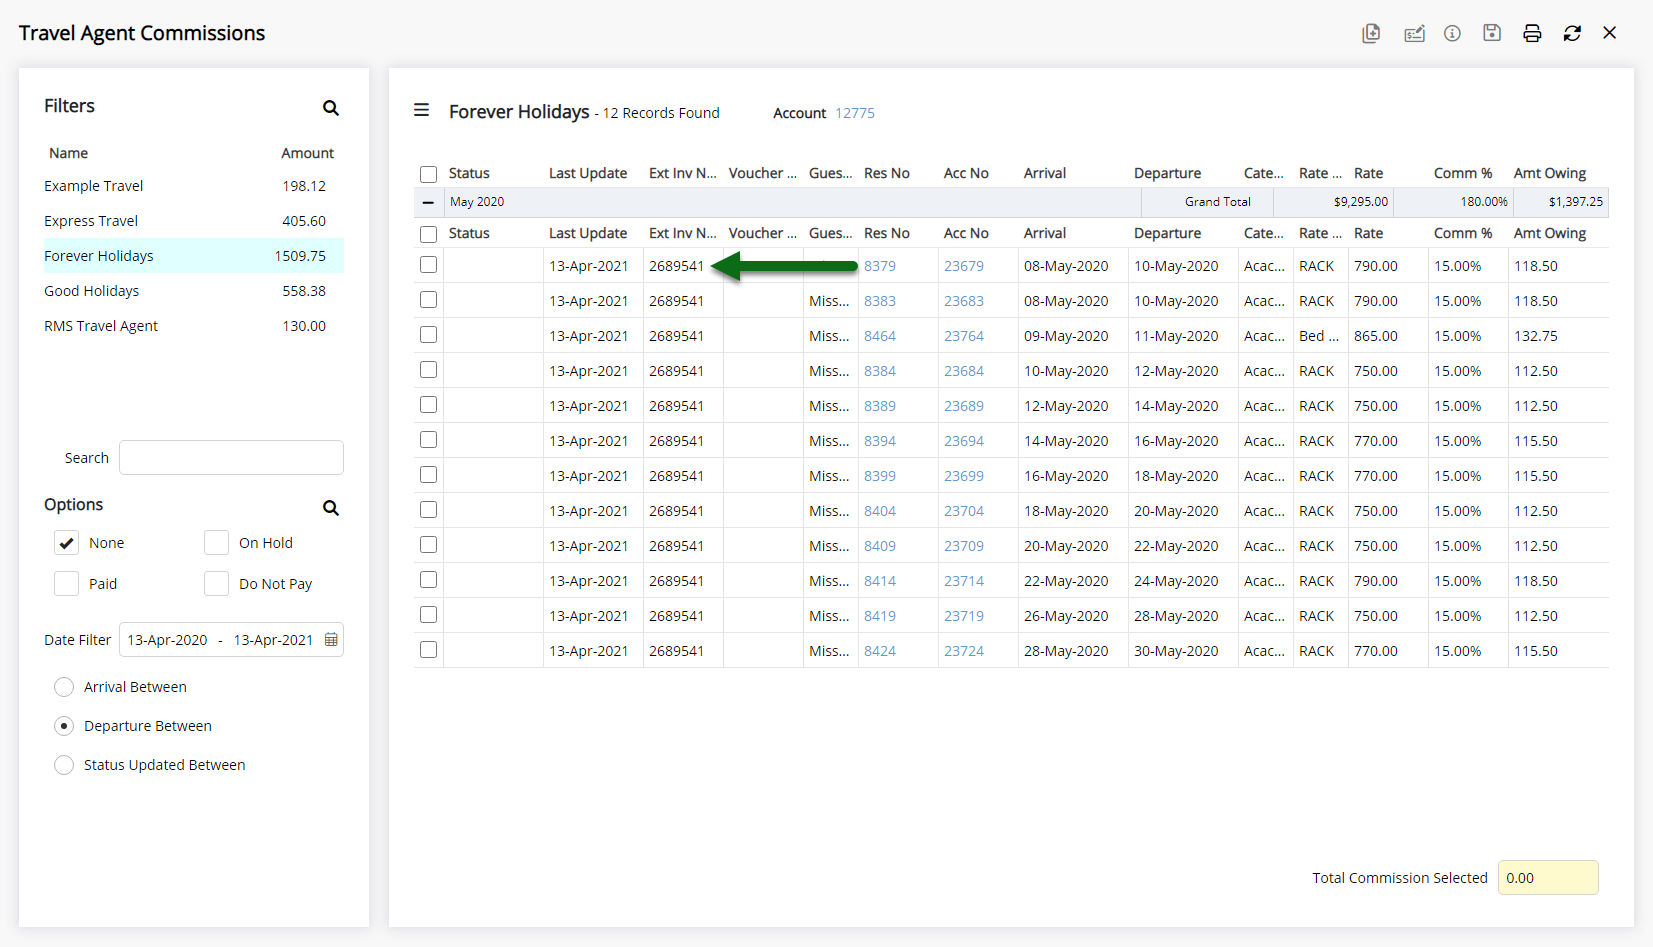This screenshot has height=947, width=1653.
Task: Click the Amount column header in Filters
Action: (307, 153)
